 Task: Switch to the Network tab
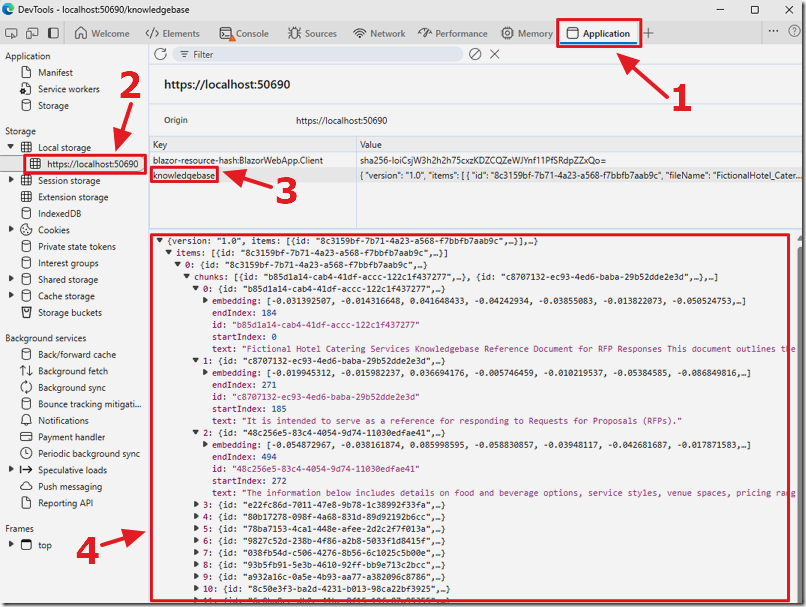(x=379, y=33)
